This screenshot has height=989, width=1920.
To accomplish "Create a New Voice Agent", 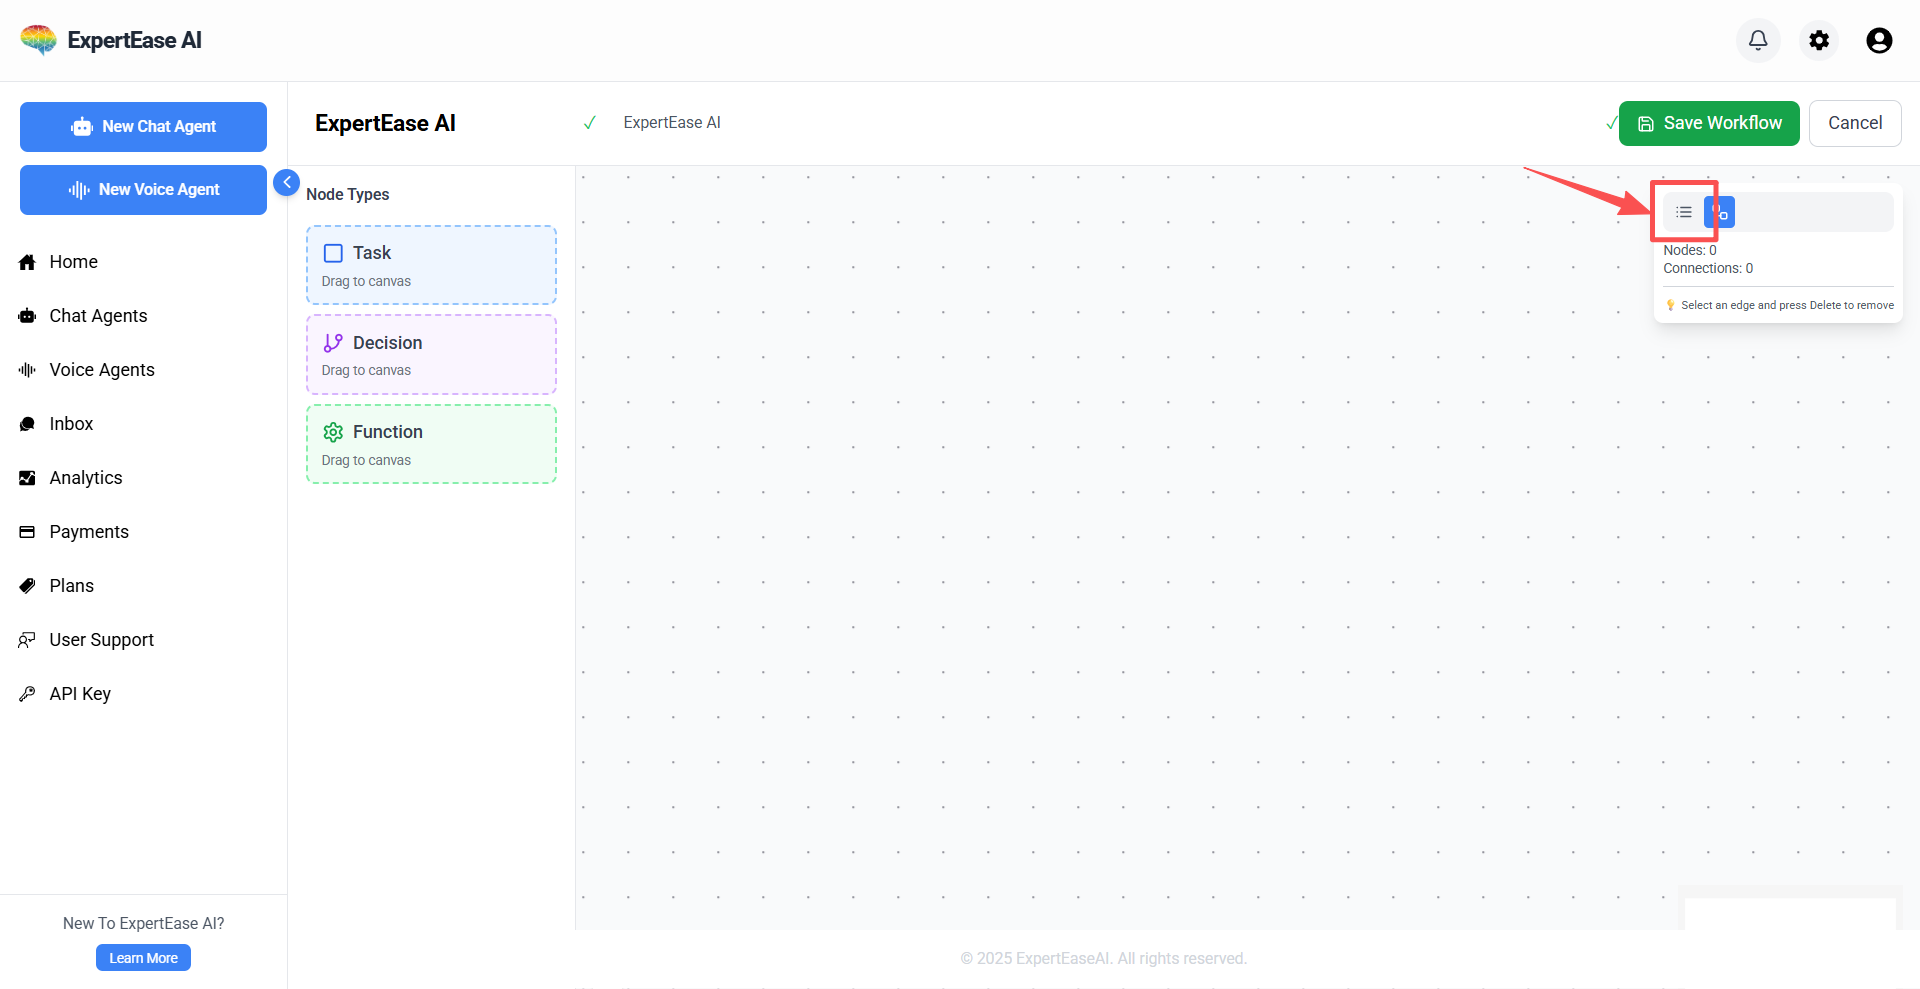I will click(x=143, y=190).
